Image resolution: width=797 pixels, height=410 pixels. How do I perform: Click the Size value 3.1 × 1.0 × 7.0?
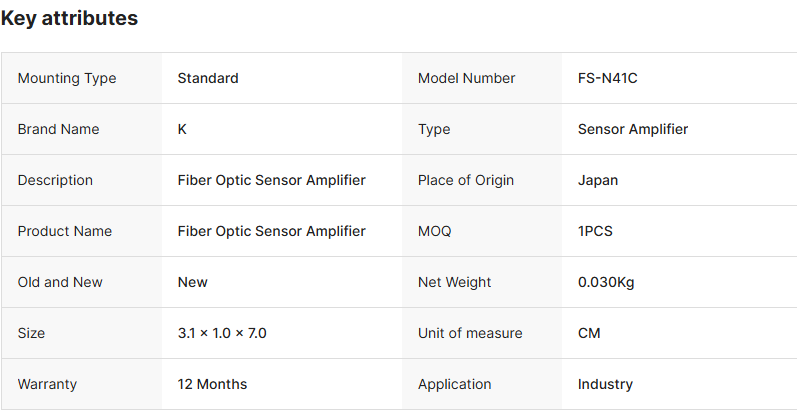coord(222,333)
